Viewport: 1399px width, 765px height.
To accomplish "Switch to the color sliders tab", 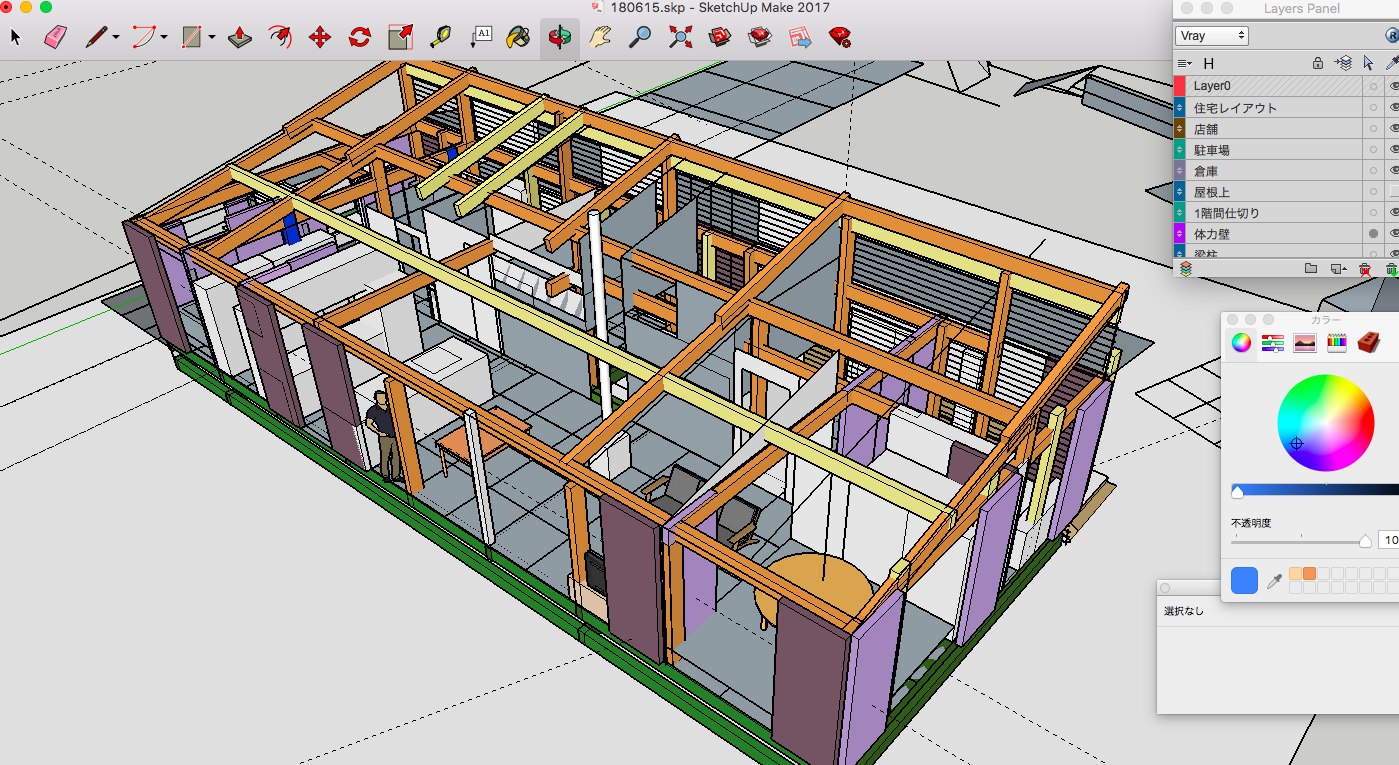I will point(1272,343).
